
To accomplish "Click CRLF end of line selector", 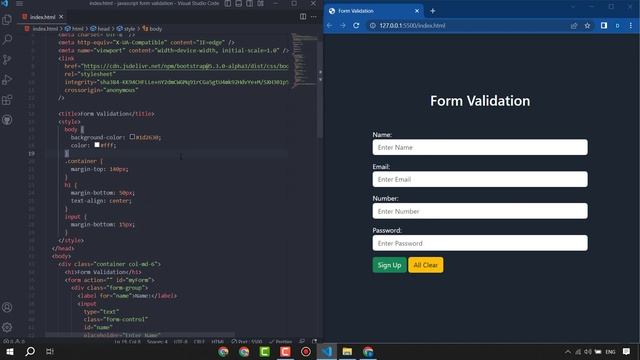I will point(199,342).
